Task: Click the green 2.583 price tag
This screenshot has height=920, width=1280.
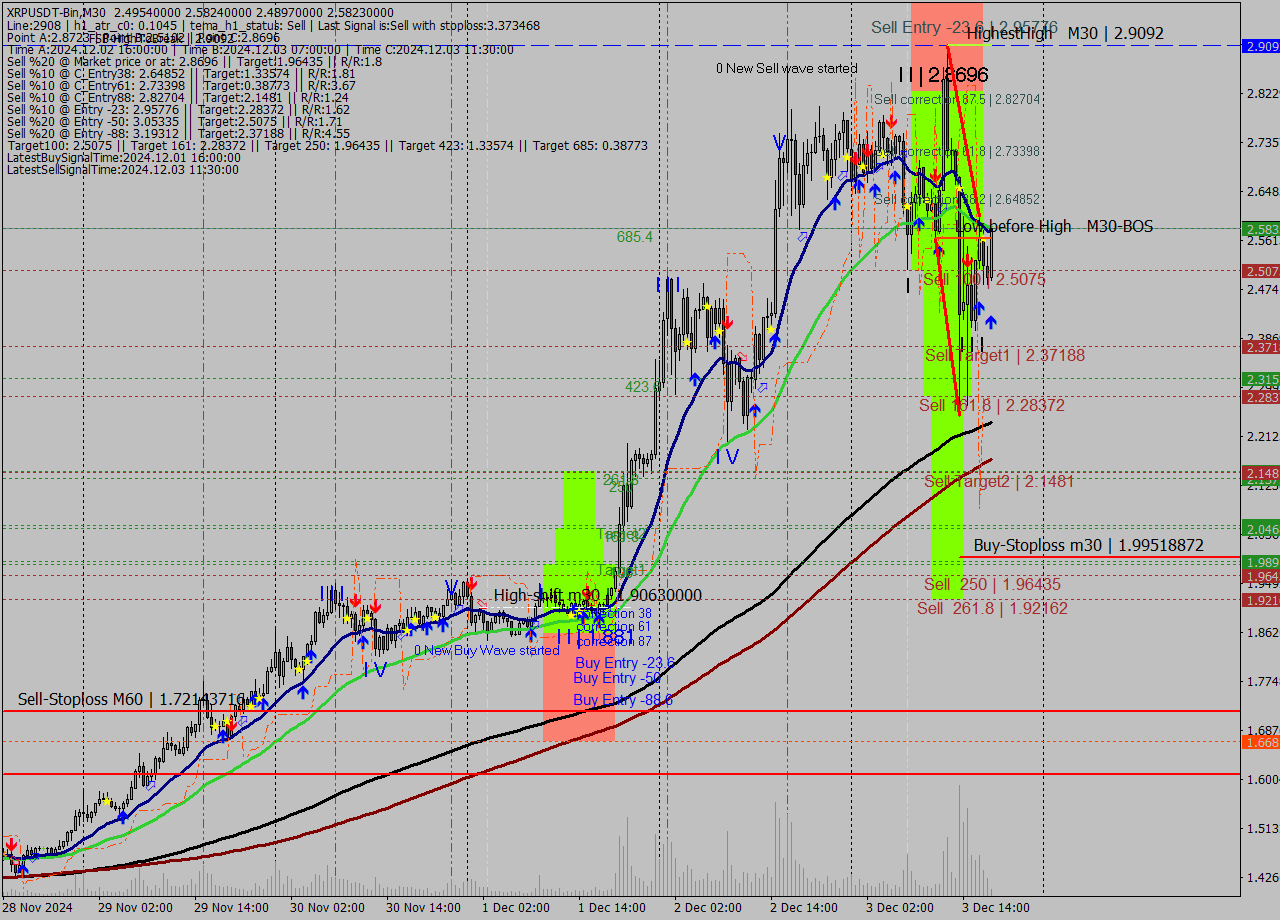Action: [x=1260, y=229]
